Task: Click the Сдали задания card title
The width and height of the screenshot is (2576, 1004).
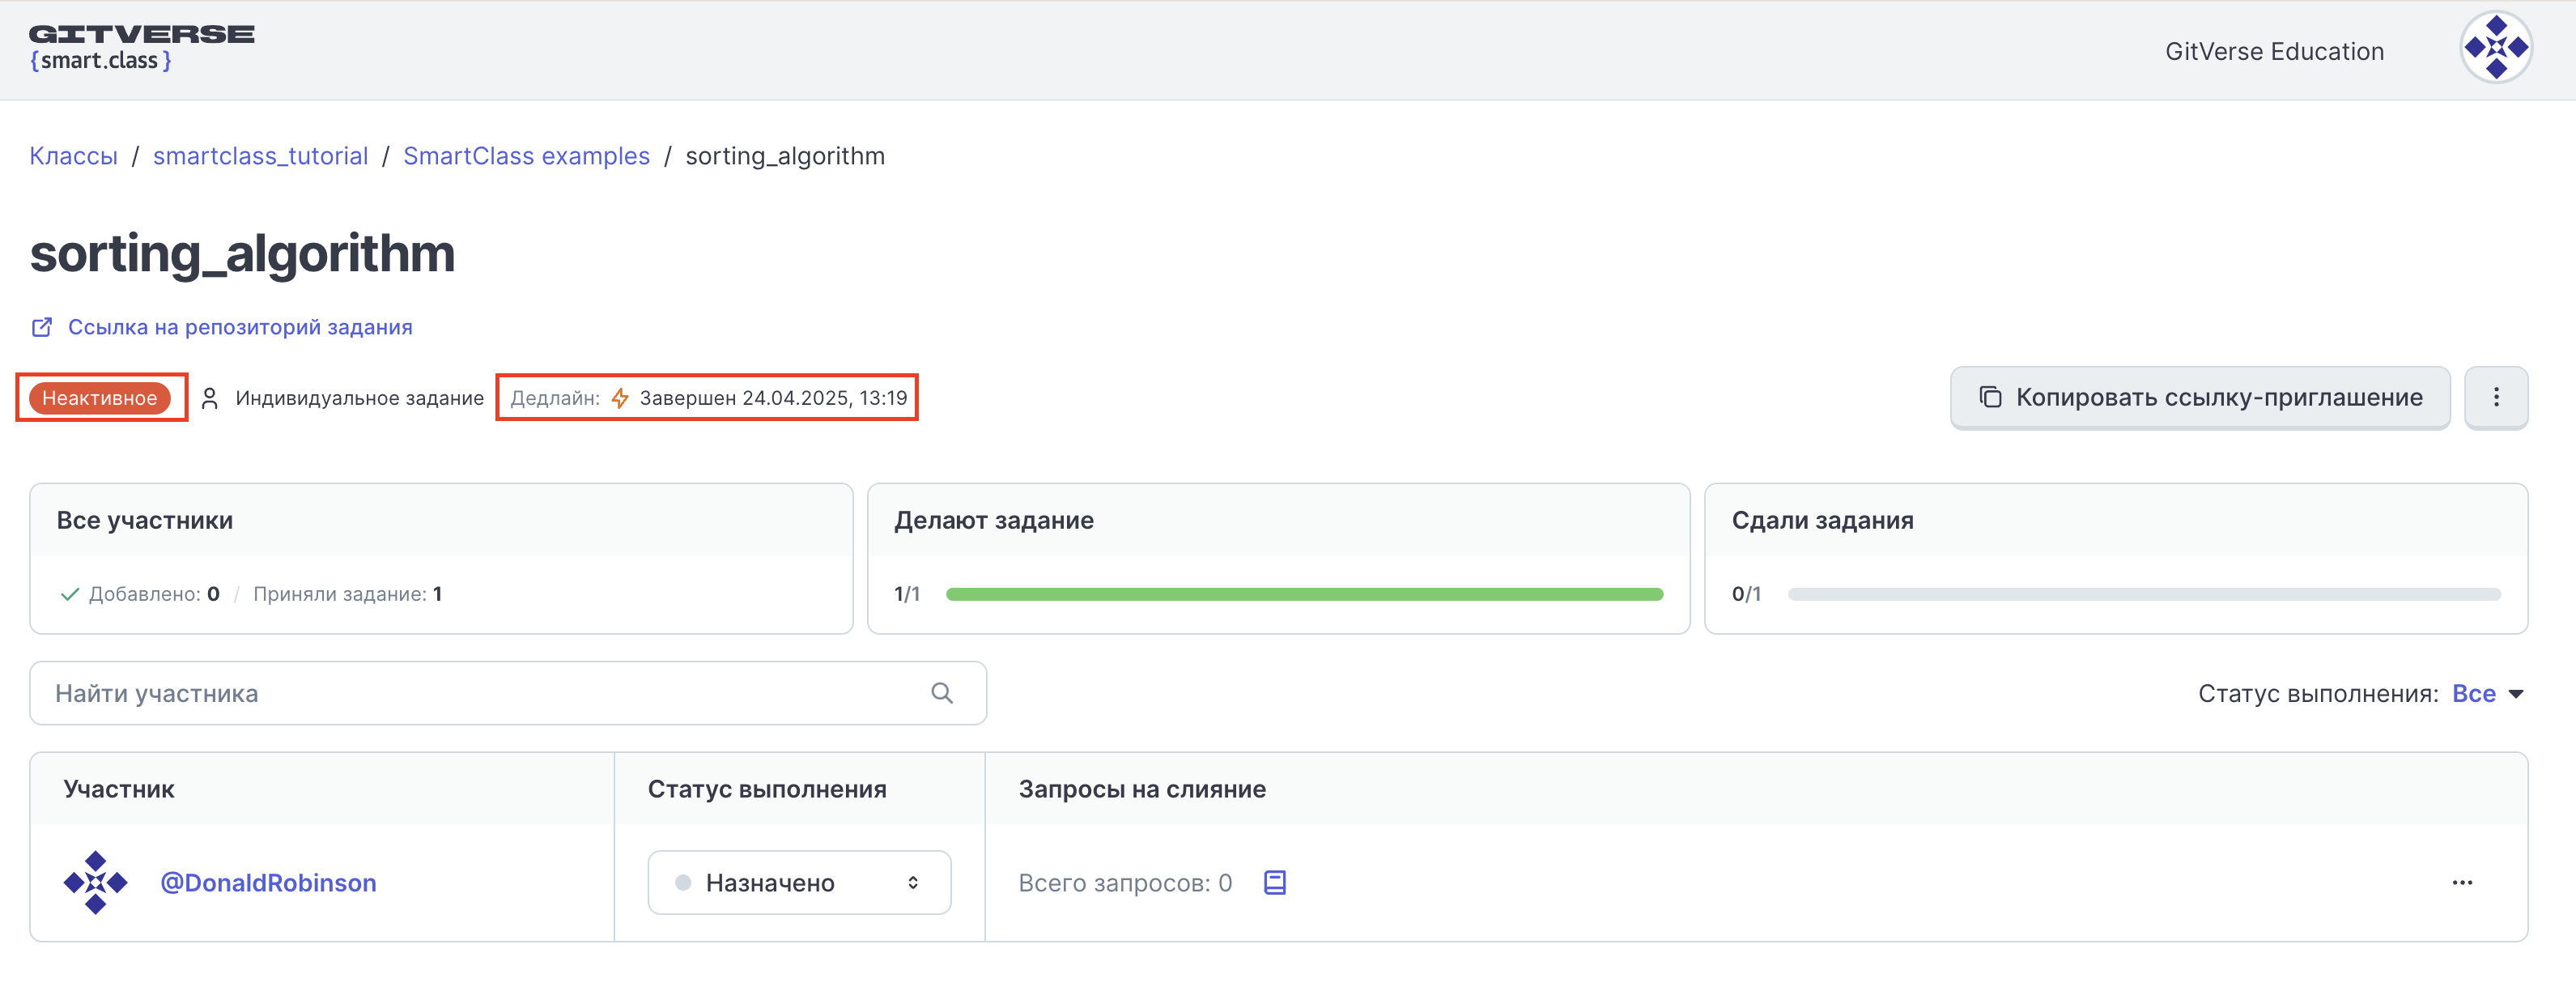Action: (x=1822, y=520)
